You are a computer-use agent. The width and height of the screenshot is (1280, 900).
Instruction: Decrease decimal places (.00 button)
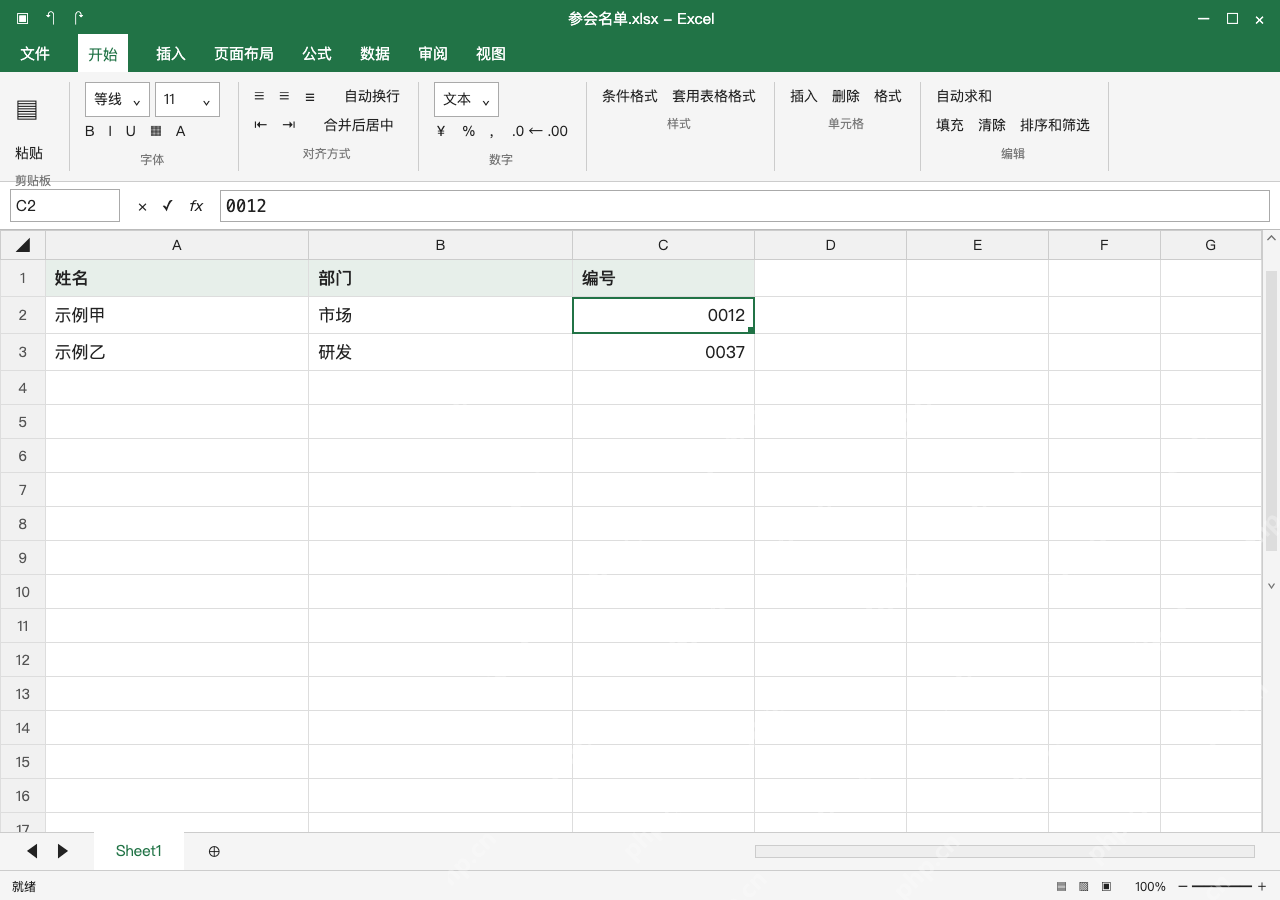click(558, 131)
